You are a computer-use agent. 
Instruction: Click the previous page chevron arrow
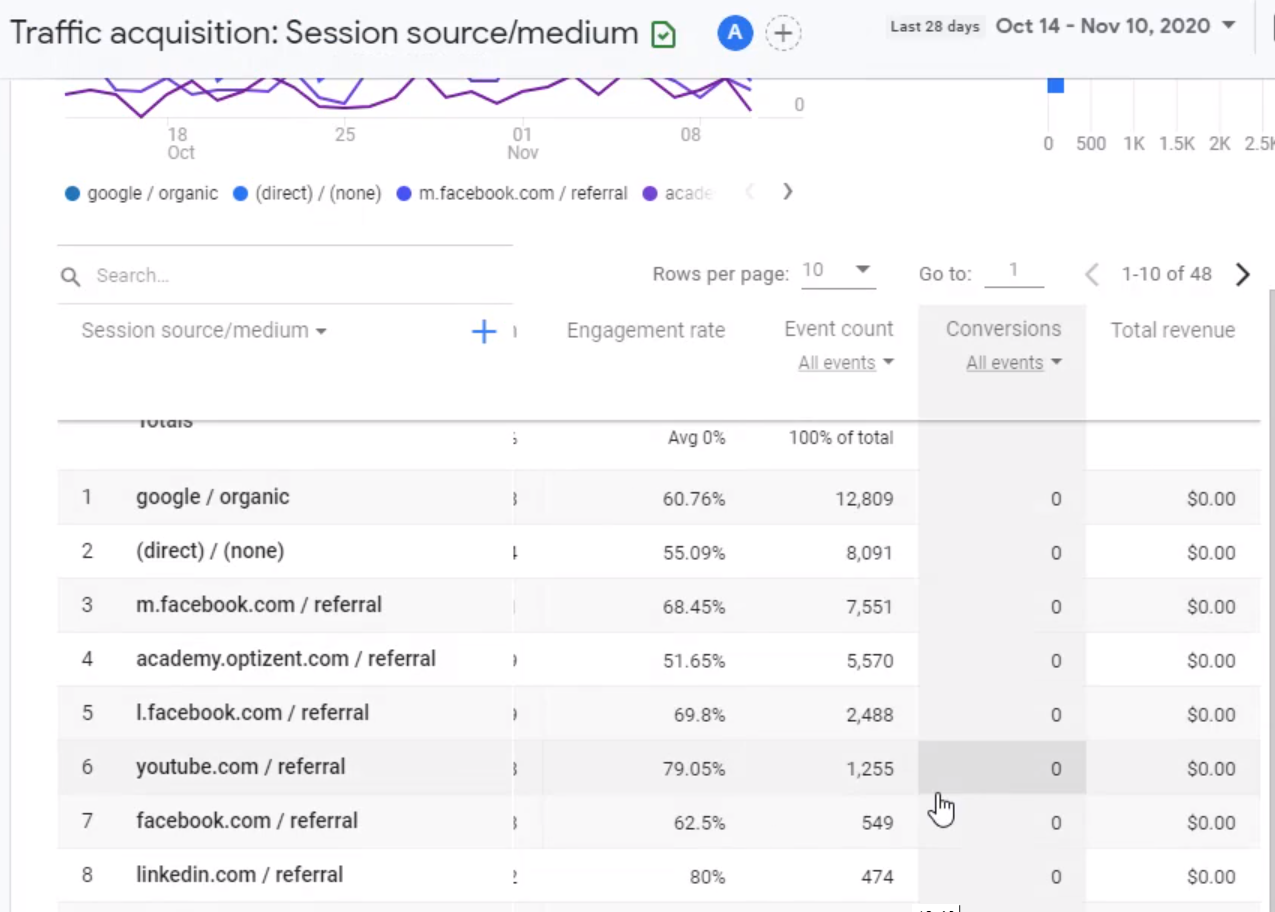[1091, 274]
